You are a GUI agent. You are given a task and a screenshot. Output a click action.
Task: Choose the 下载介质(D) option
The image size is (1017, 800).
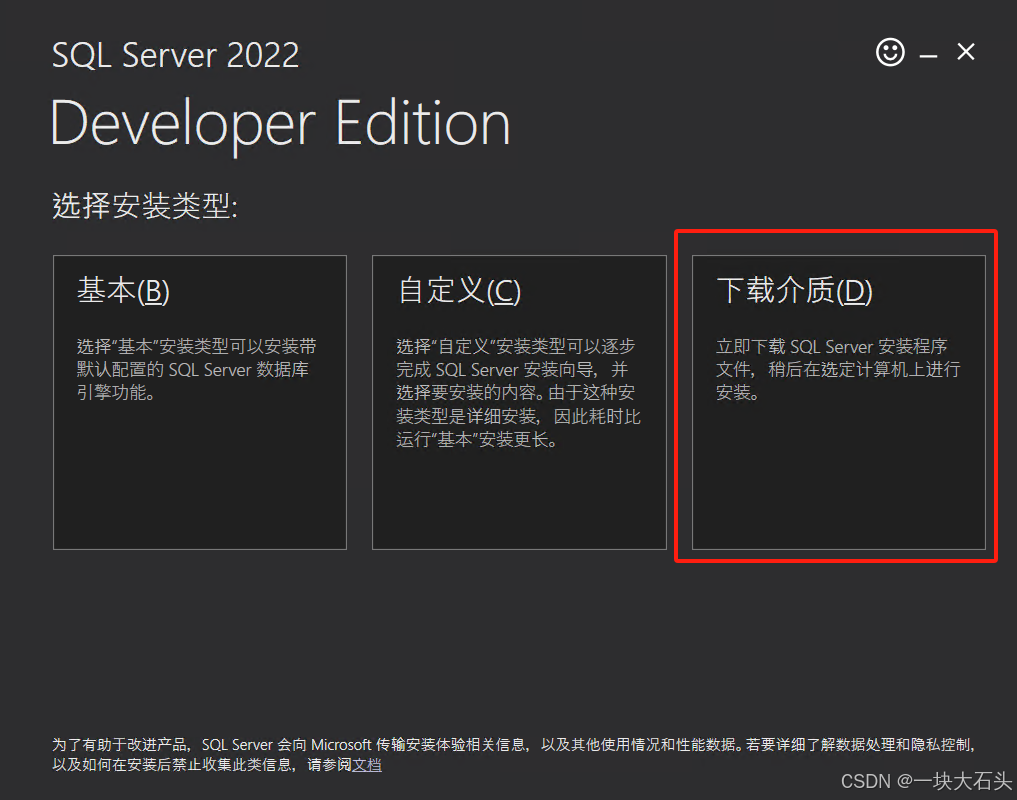coord(839,402)
